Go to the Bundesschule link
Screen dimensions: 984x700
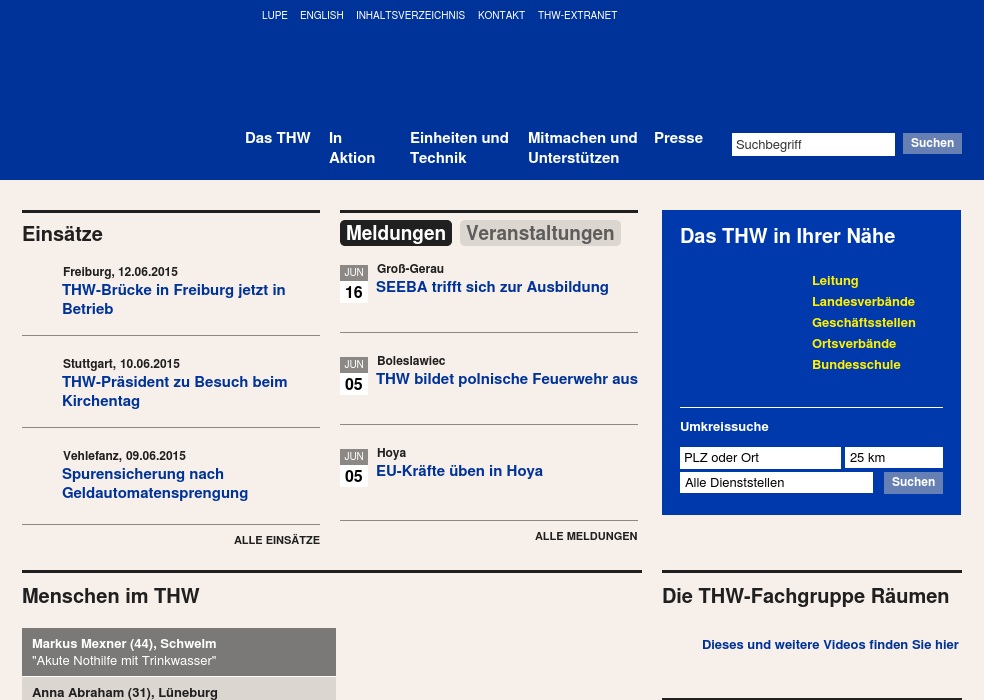tap(856, 365)
